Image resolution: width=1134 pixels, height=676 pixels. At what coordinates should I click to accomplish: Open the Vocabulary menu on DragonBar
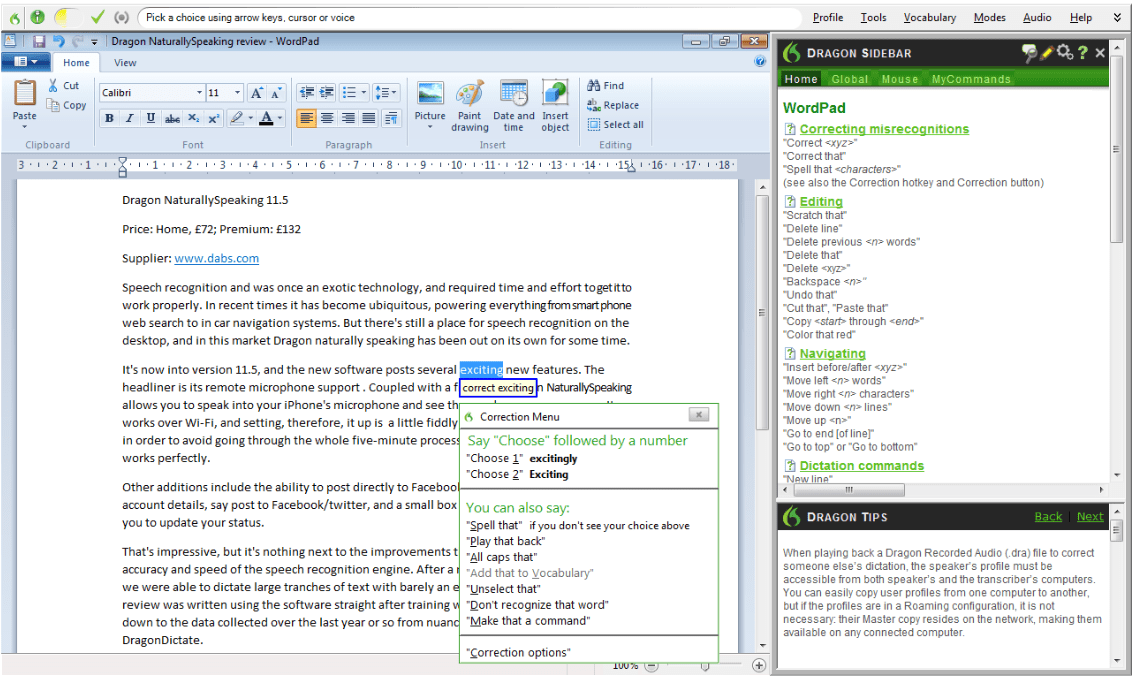point(929,17)
